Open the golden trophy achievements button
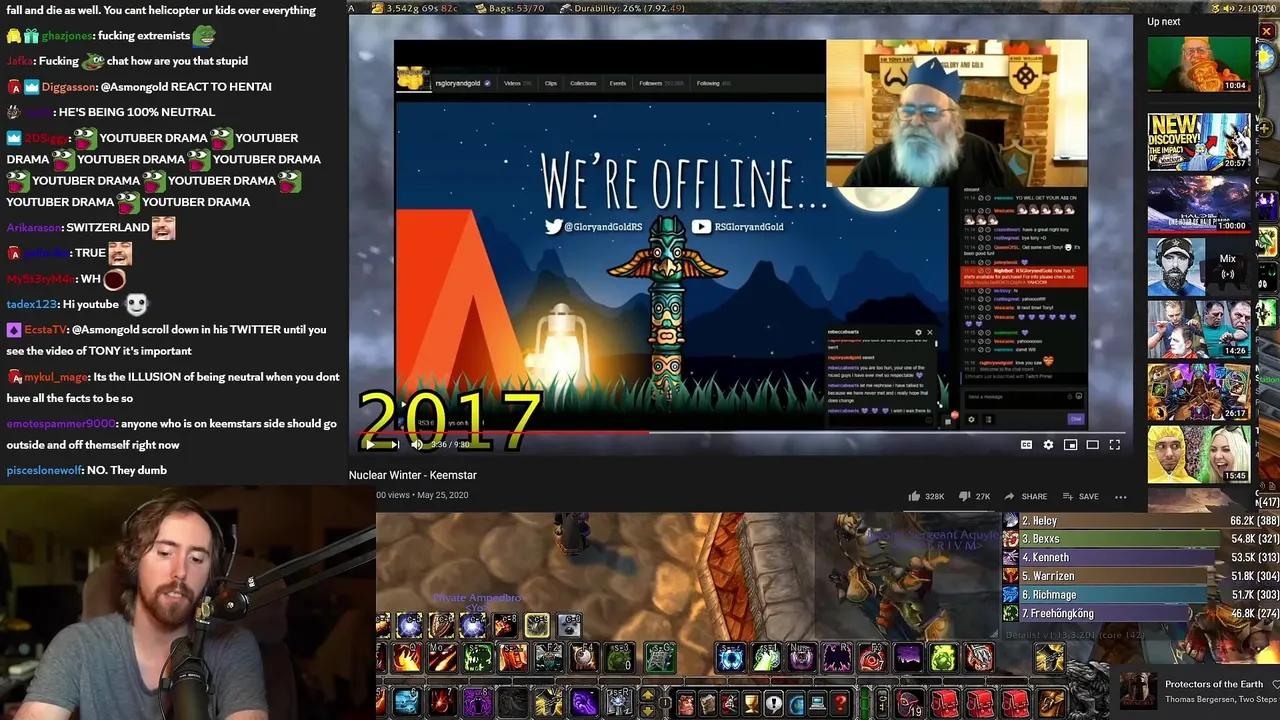Screen dimensions: 1280x720 pyautogui.click(x=751, y=703)
